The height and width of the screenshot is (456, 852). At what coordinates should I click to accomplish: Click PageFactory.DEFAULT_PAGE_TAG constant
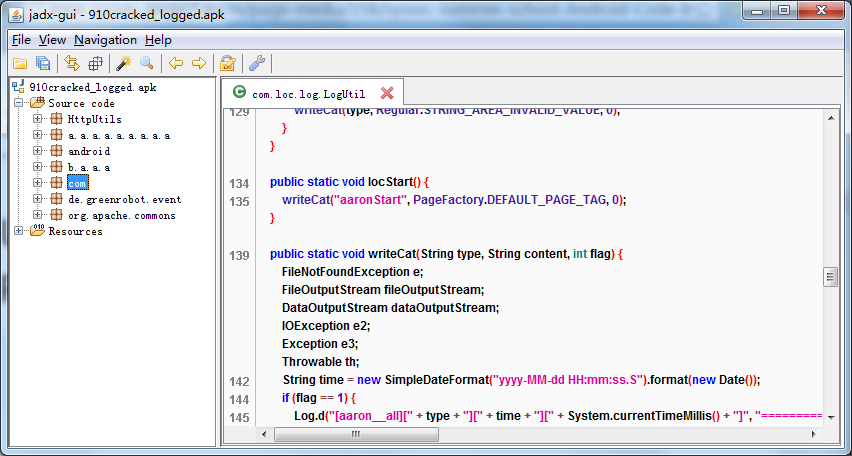[x=509, y=200]
